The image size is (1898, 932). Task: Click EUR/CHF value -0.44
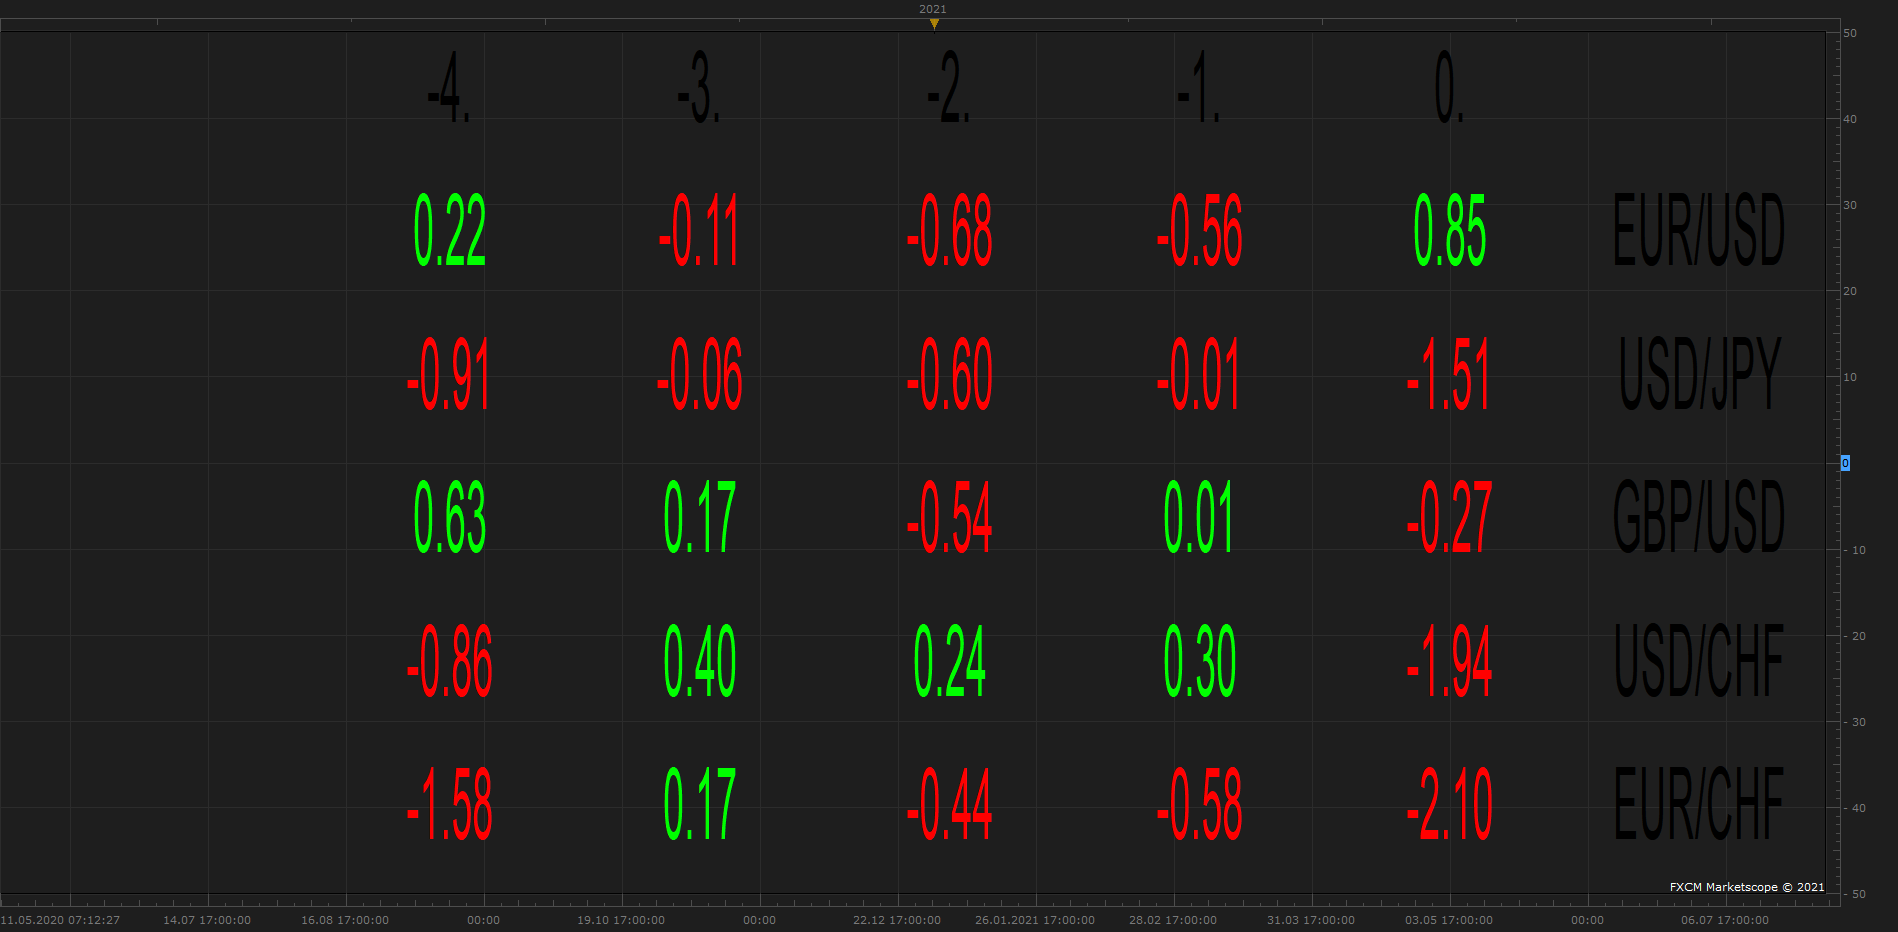pos(949,804)
